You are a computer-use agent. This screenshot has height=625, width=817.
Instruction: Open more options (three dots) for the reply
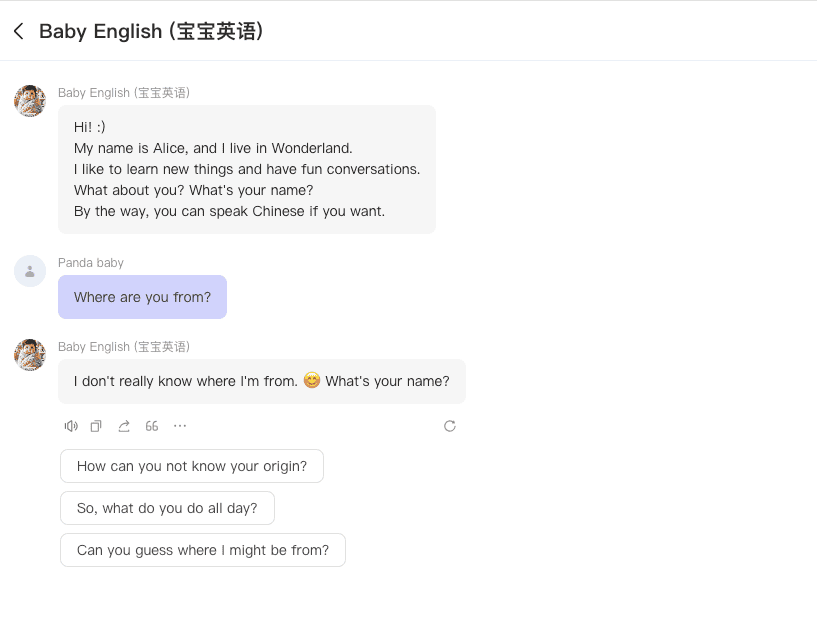coord(180,426)
